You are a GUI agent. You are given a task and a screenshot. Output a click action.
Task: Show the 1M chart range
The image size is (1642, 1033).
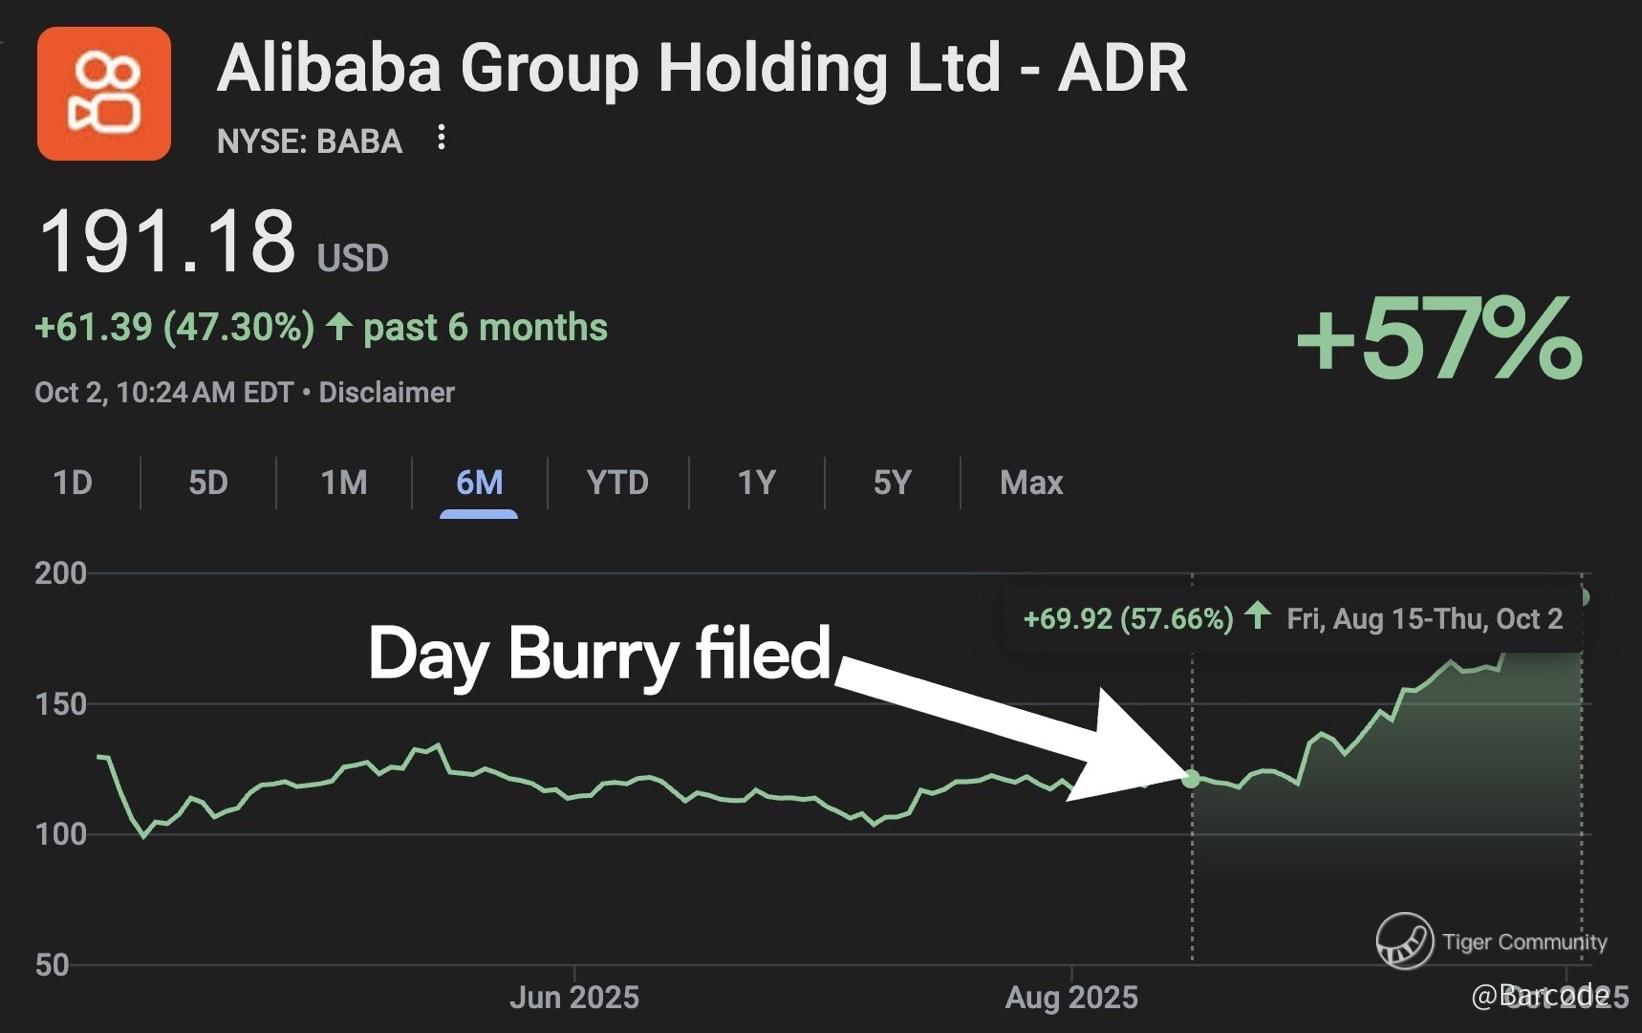343,483
